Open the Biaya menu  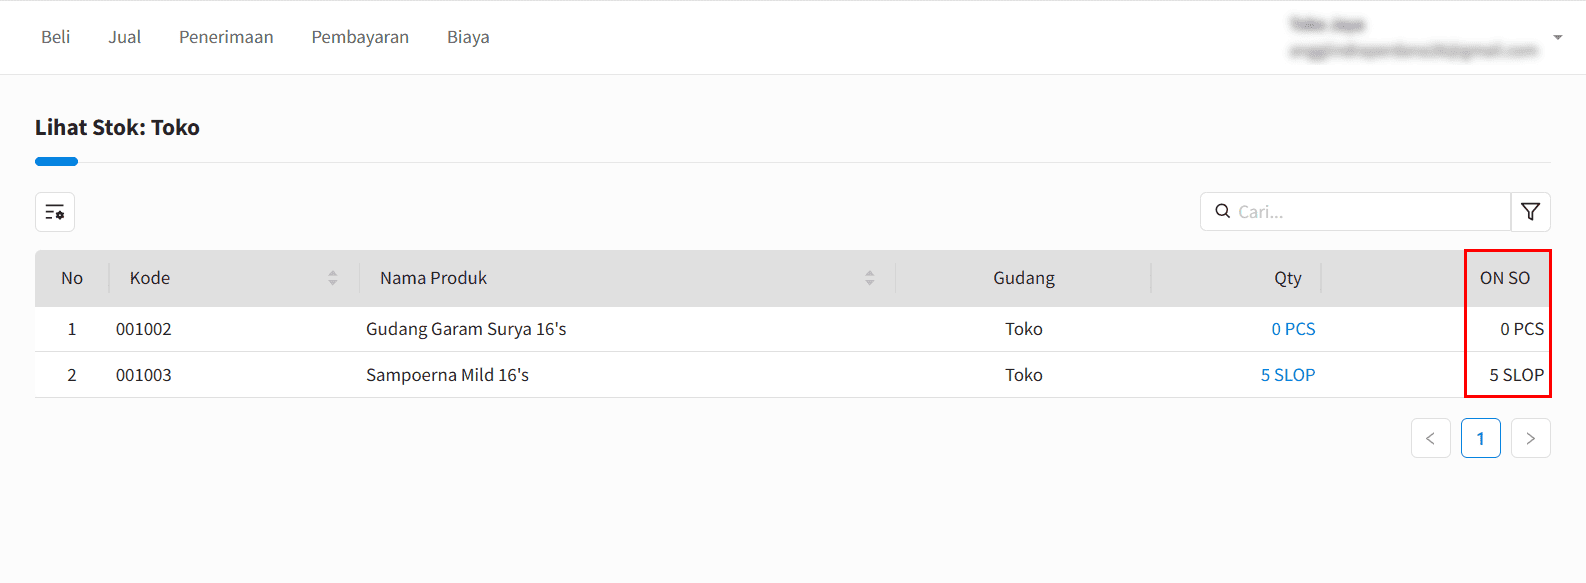(x=468, y=37)
